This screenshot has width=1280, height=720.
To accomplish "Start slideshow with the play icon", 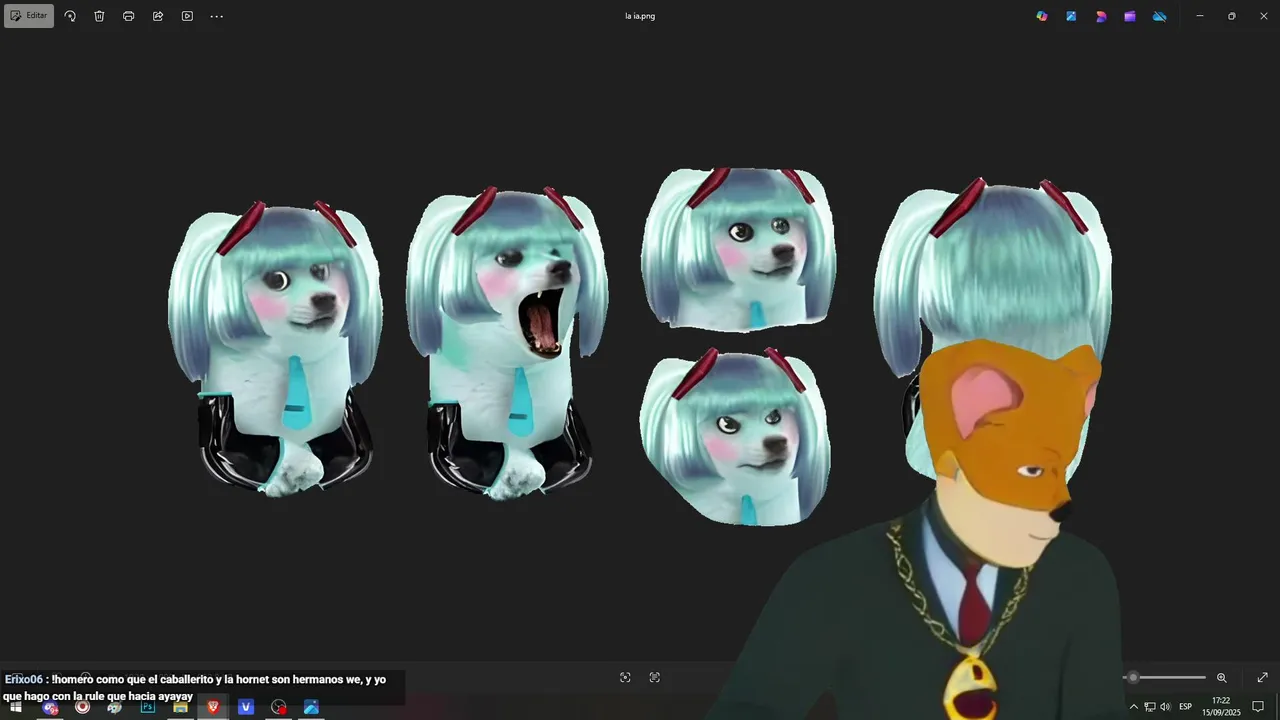I will 187,16.
